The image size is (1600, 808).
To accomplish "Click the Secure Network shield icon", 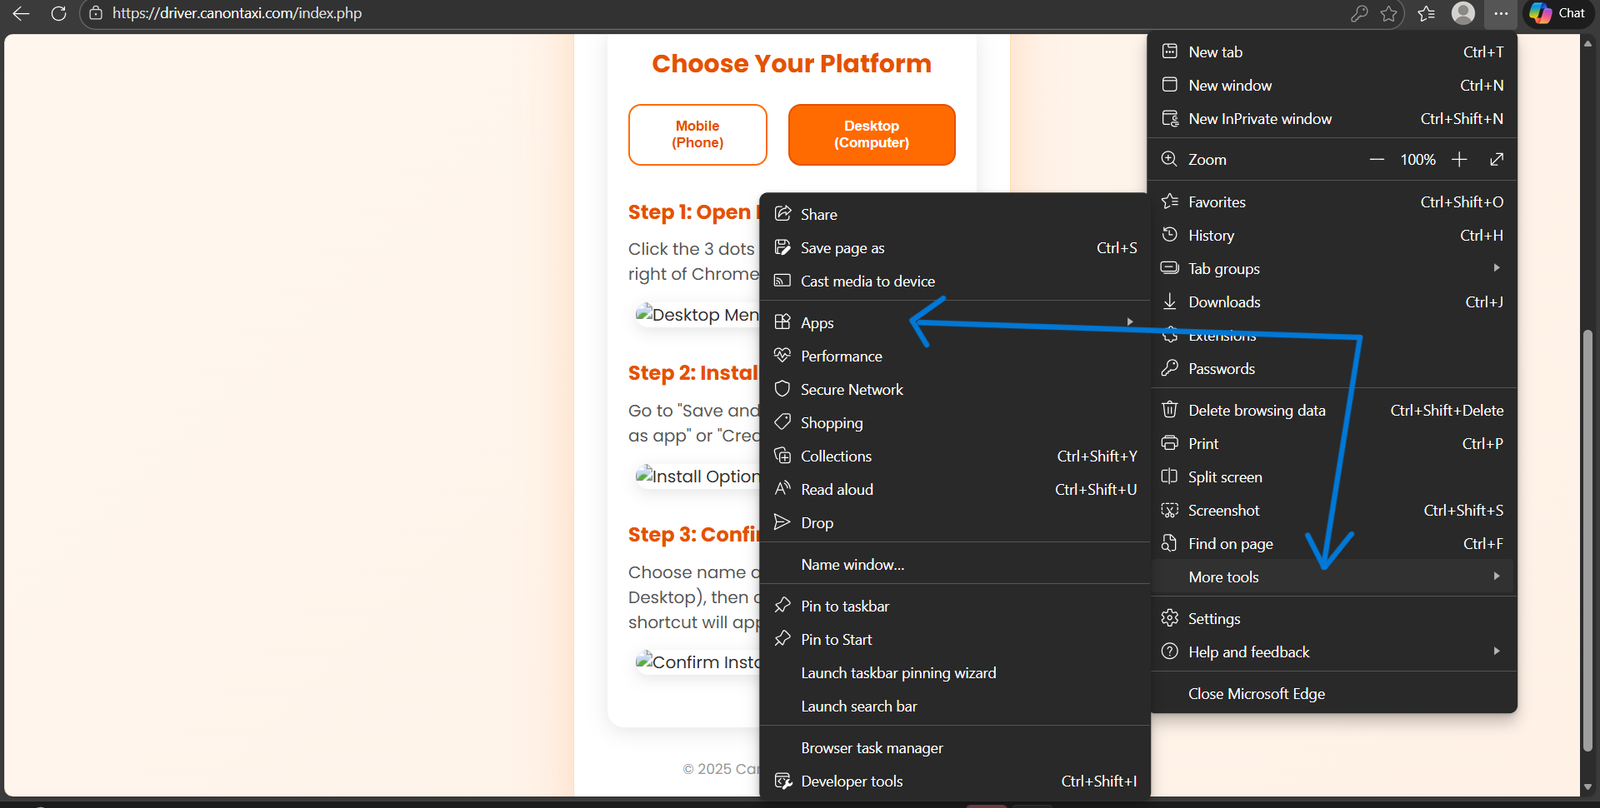I will tap(783, 389).
